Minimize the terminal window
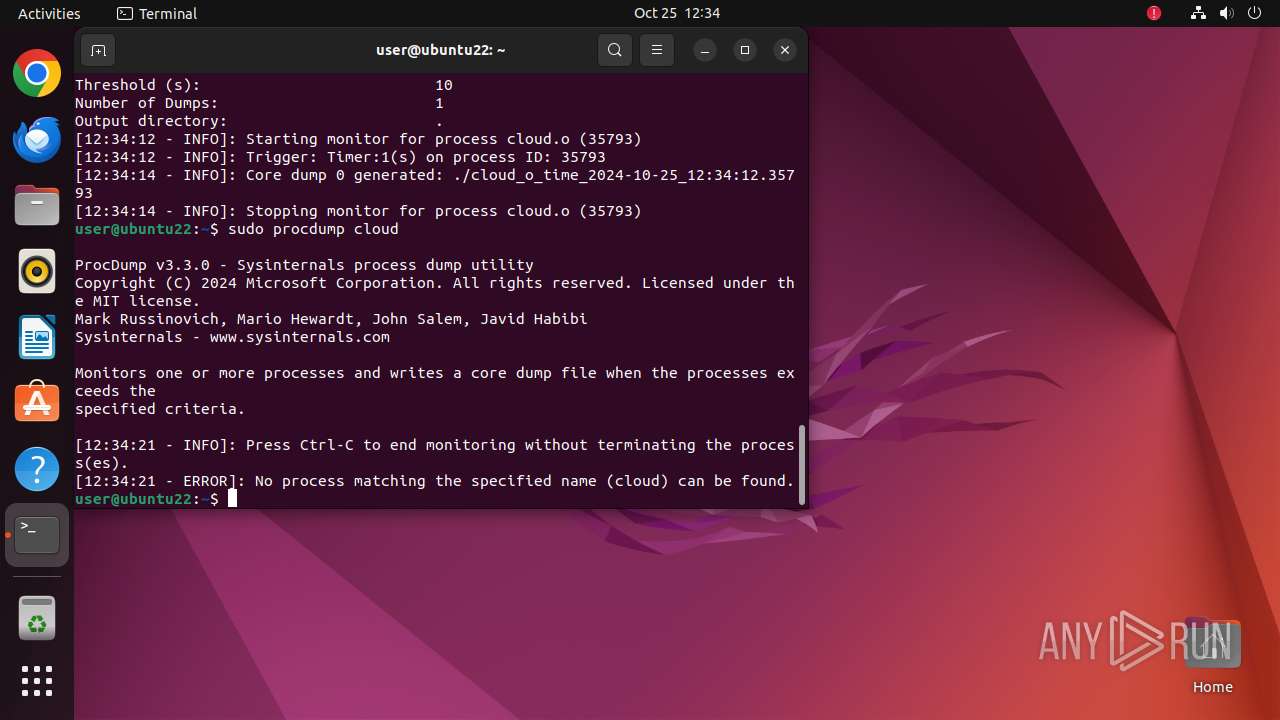 [705, 50]
